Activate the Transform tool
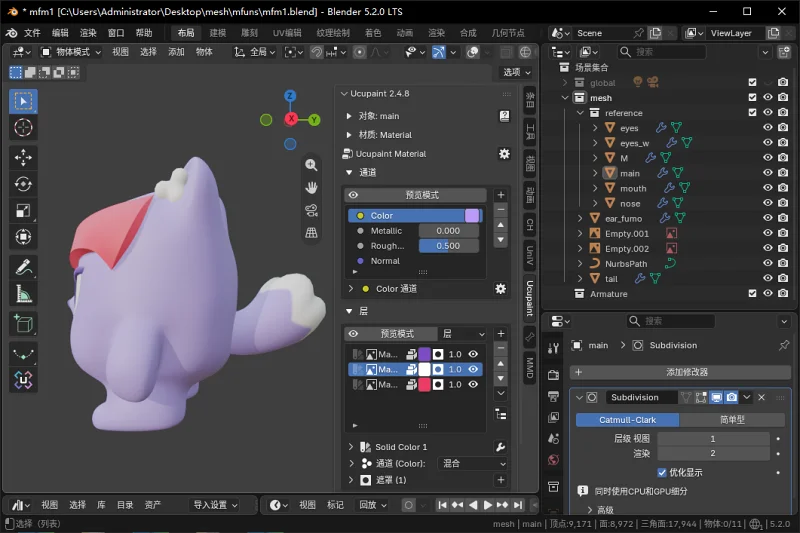800x533 pixels. click(23, 237)
